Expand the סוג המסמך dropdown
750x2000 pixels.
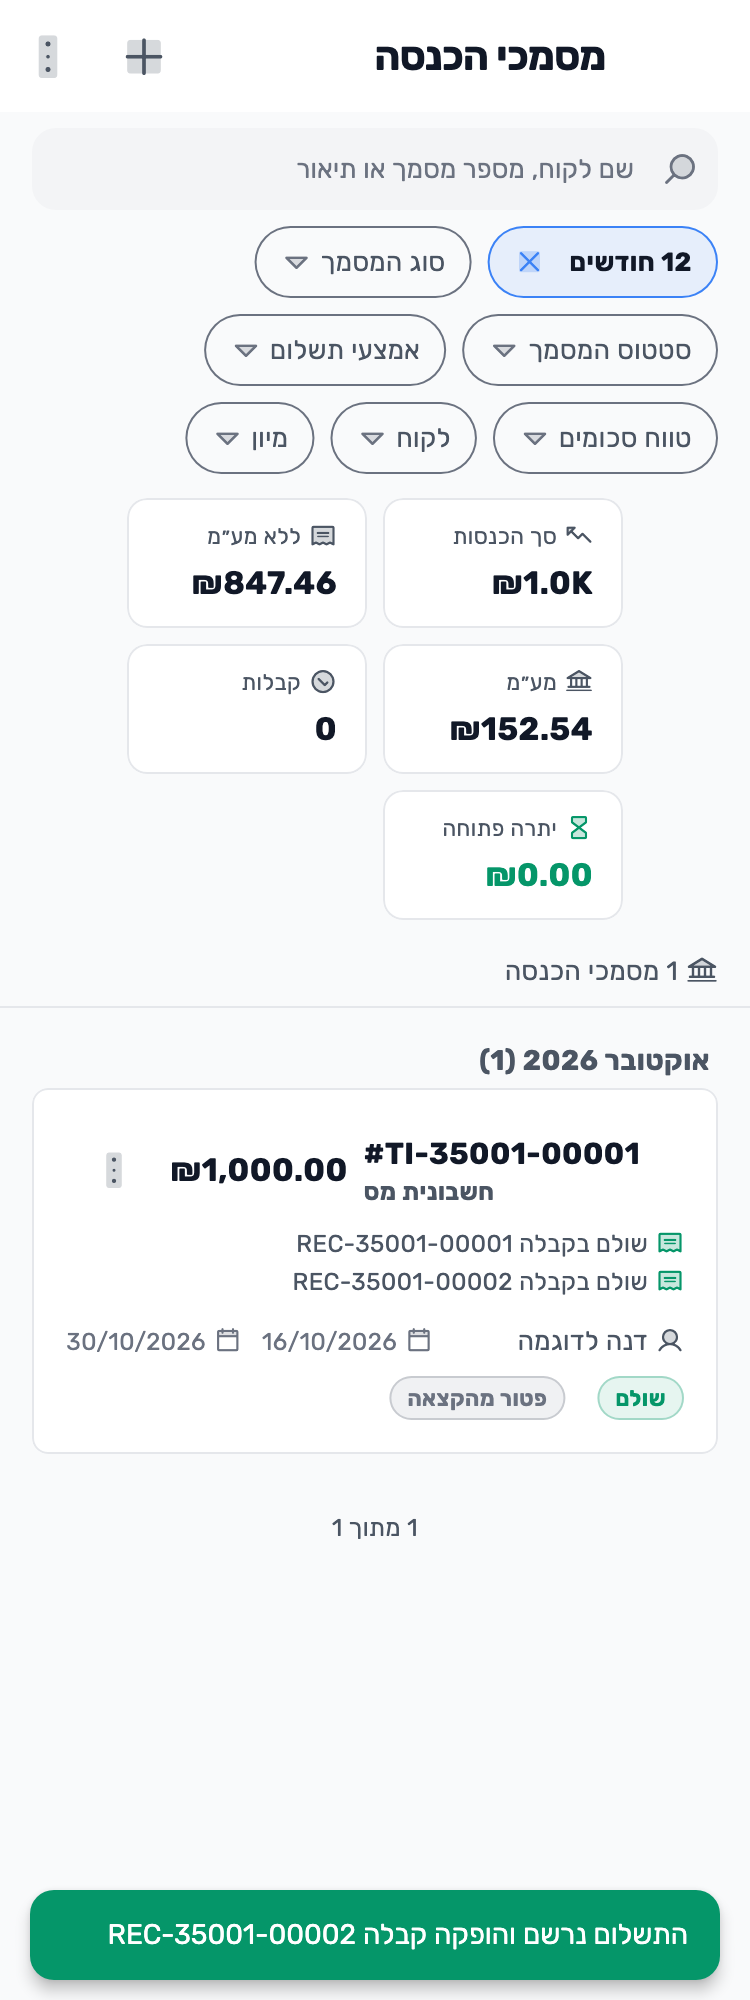coord(363,262)
